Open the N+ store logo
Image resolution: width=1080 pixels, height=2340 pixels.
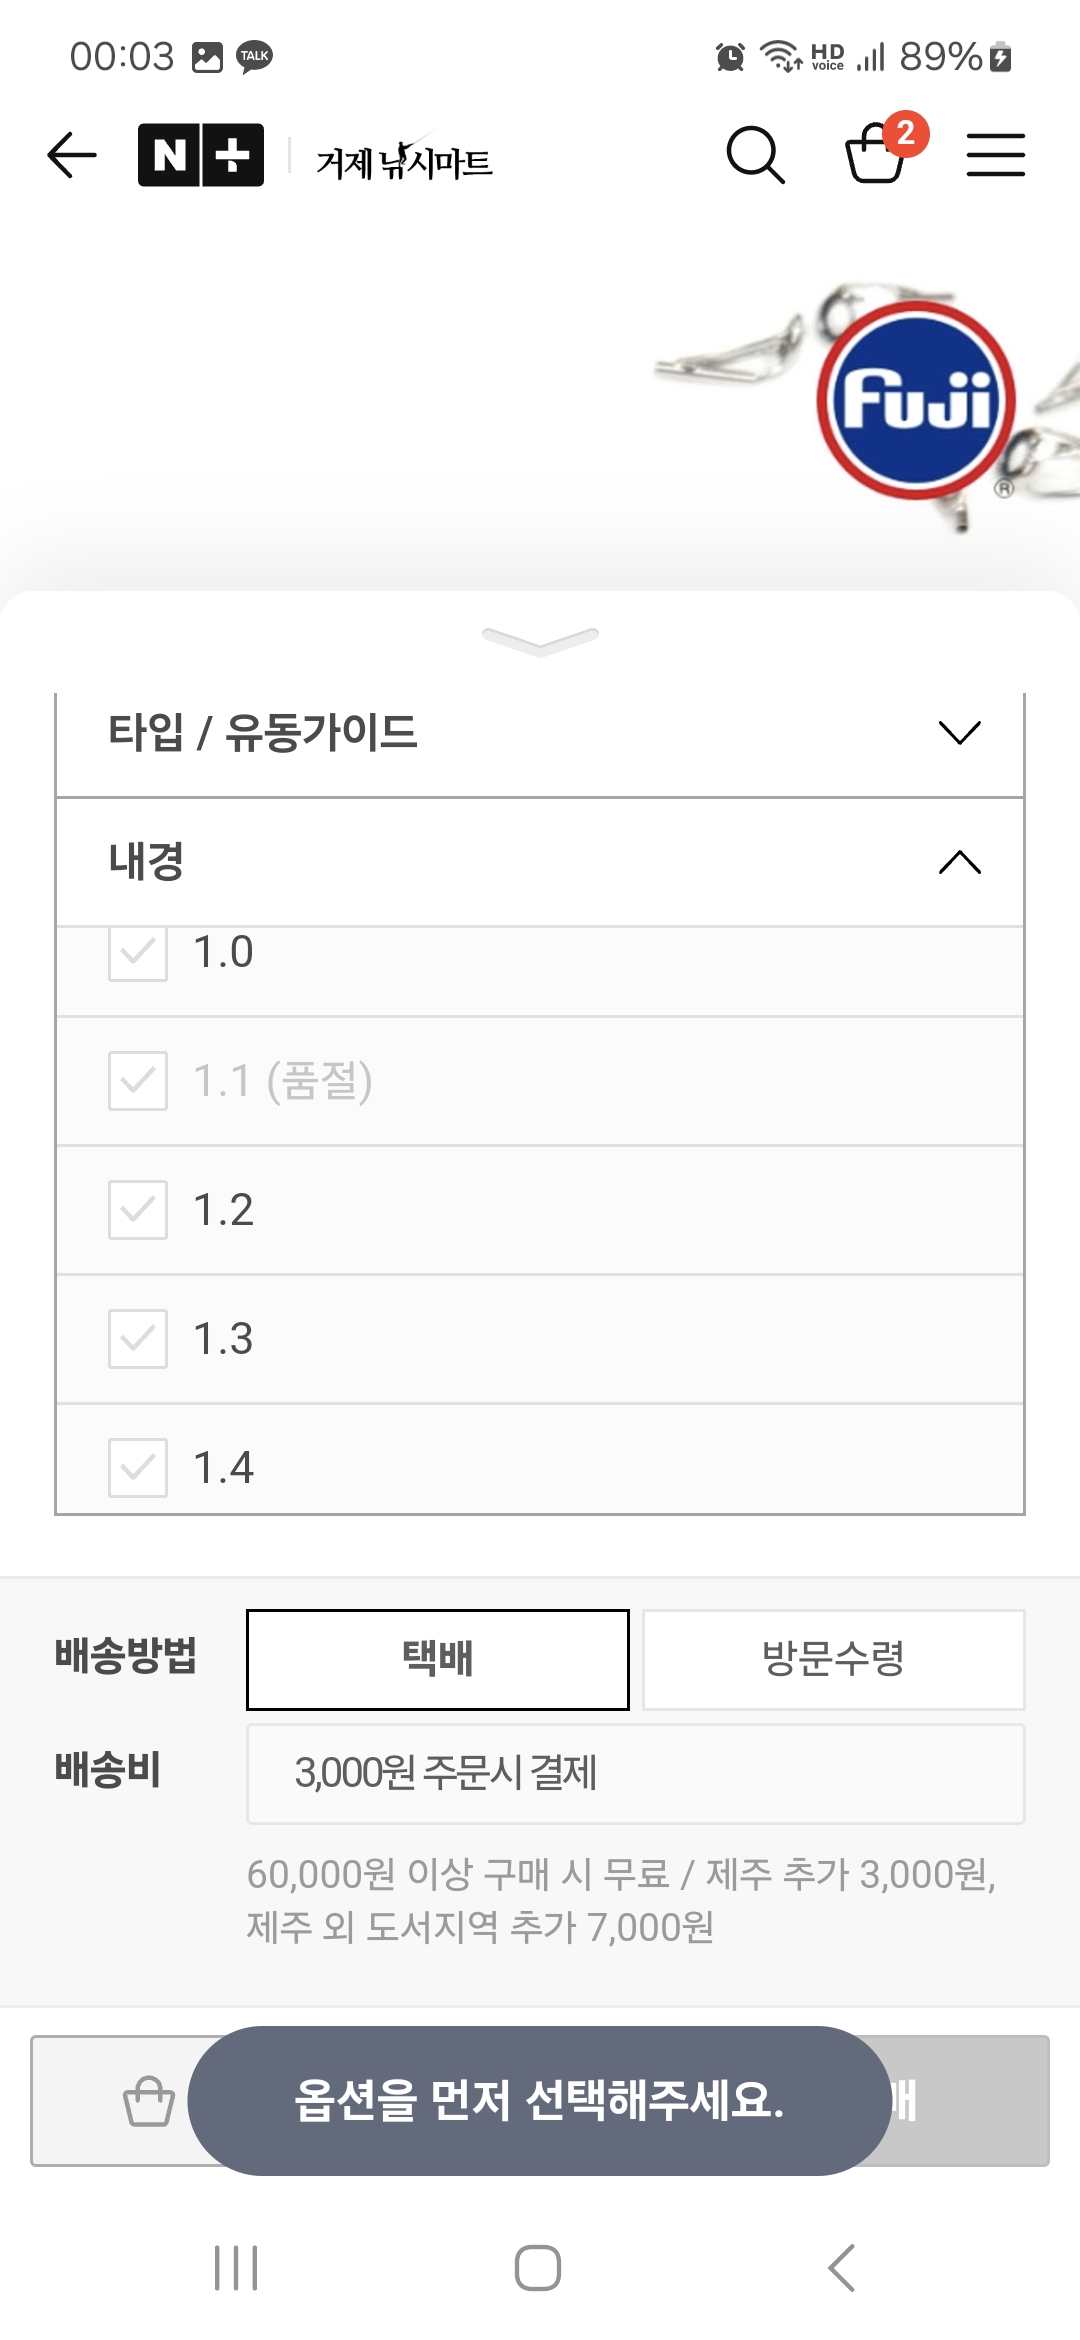coord(200,155)
